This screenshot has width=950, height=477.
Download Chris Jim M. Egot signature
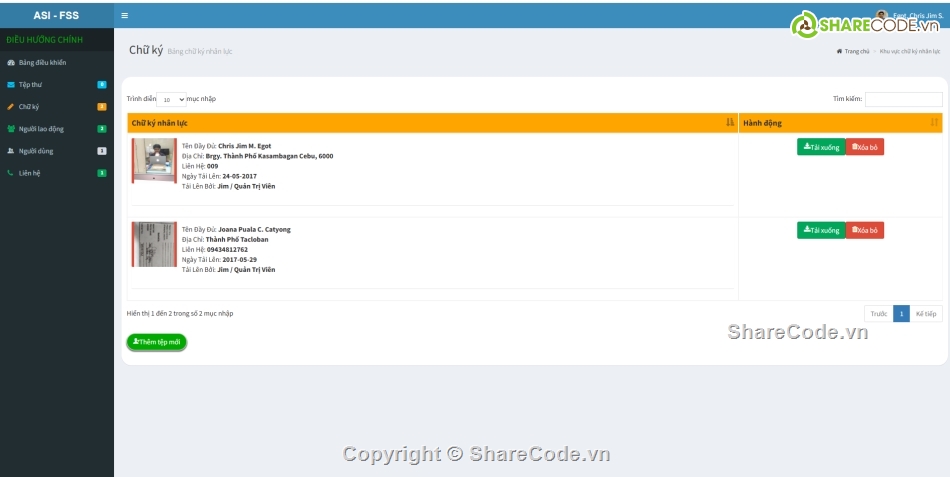point(821,147)
